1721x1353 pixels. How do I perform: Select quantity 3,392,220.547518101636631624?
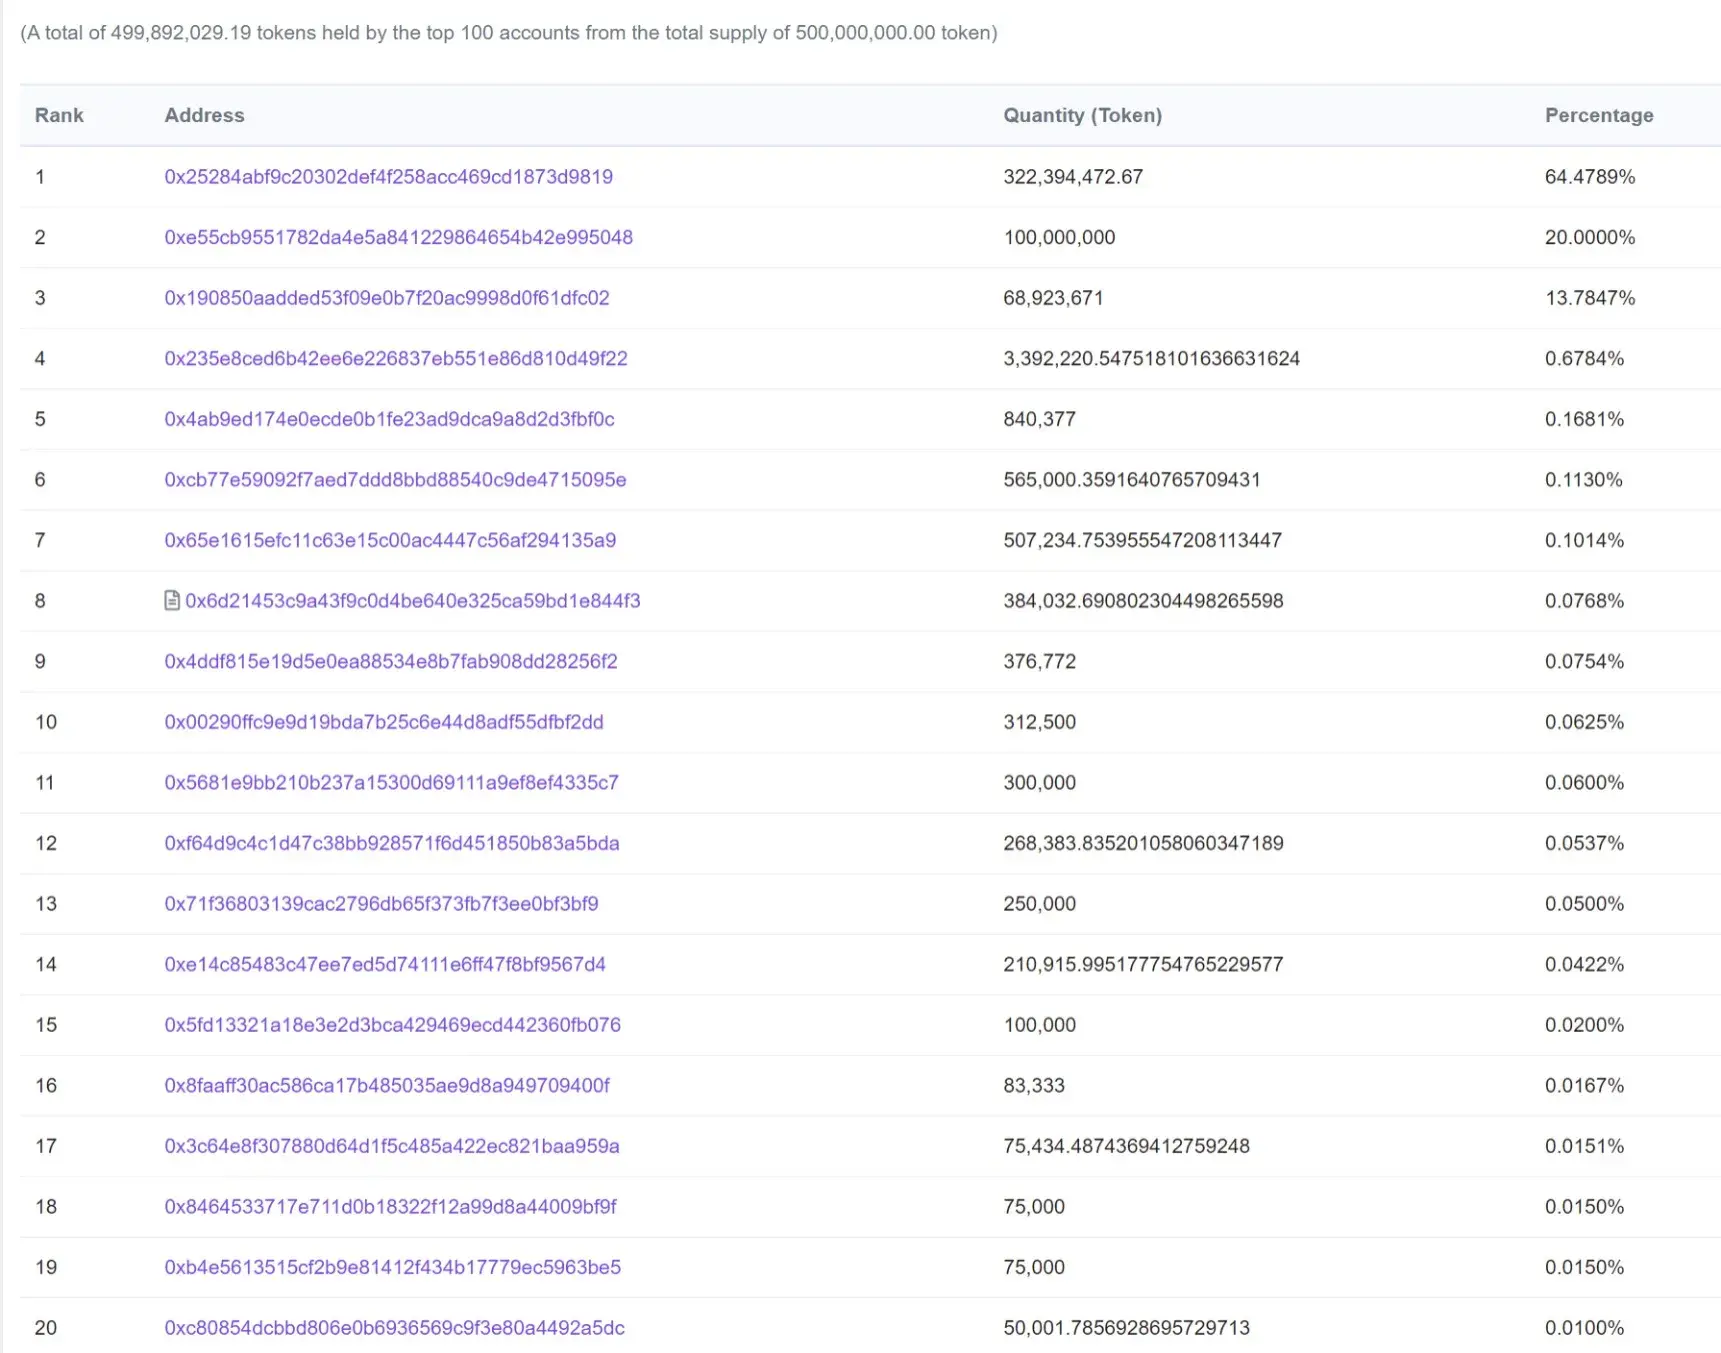1151,358
